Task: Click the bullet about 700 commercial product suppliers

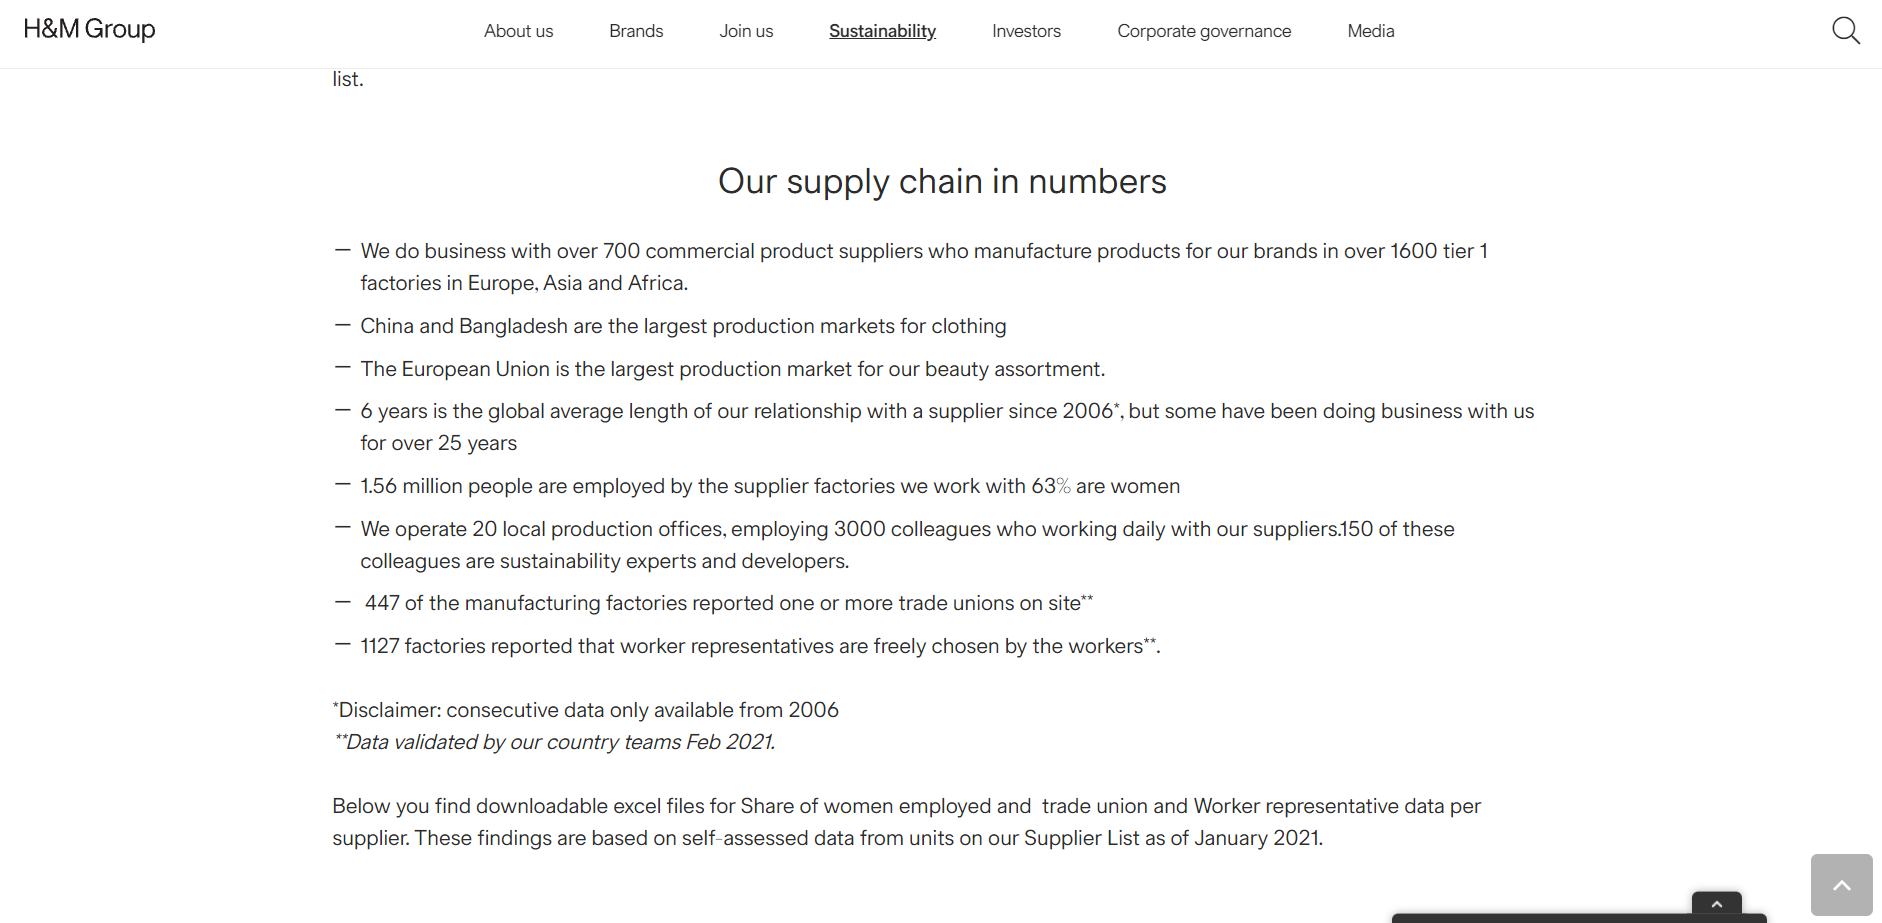Action: click(923, 251)
